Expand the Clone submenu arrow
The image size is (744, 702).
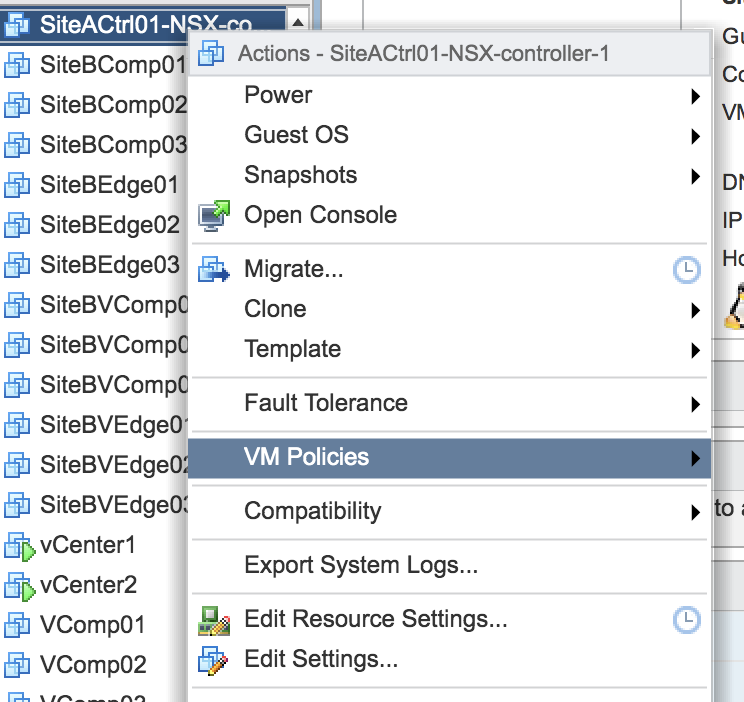(695, 310)
